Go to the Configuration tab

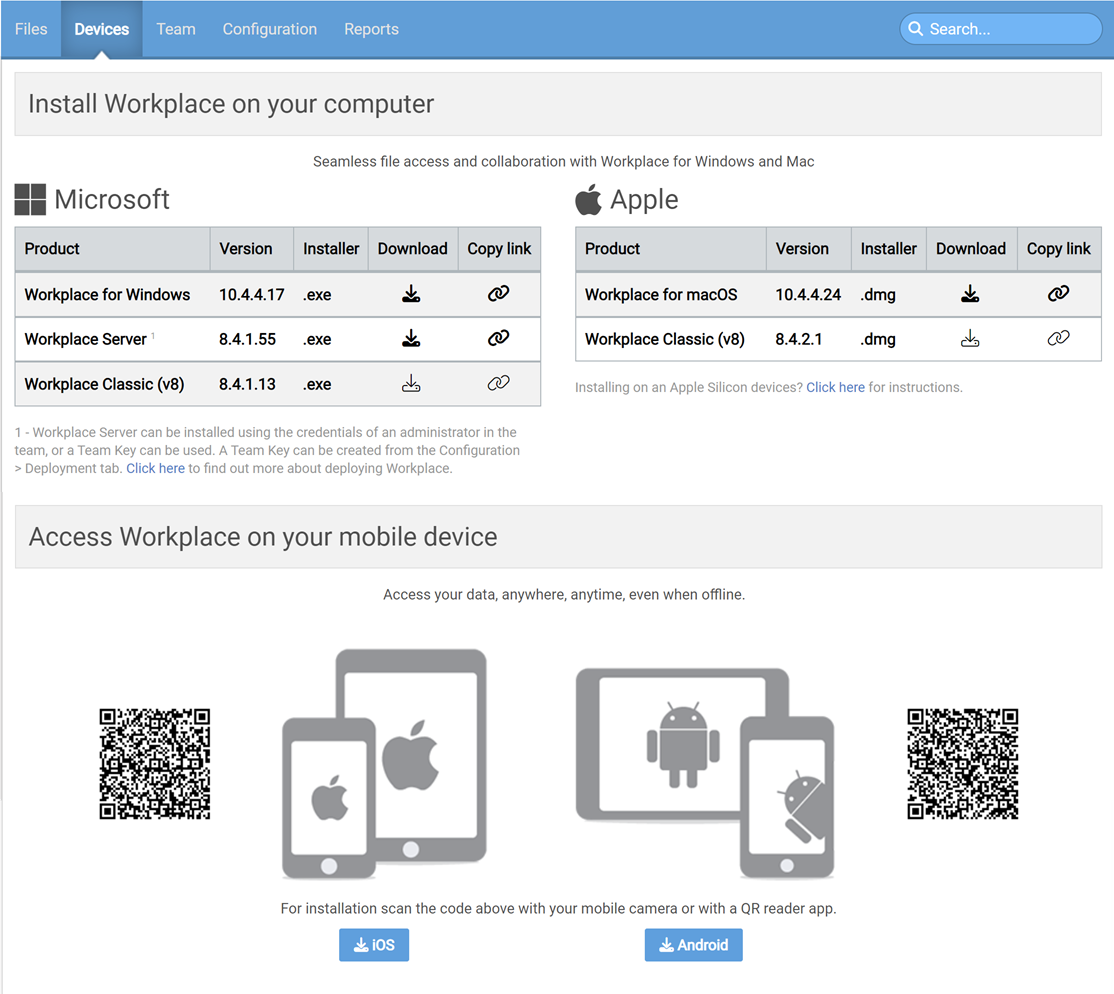[270, 29]
